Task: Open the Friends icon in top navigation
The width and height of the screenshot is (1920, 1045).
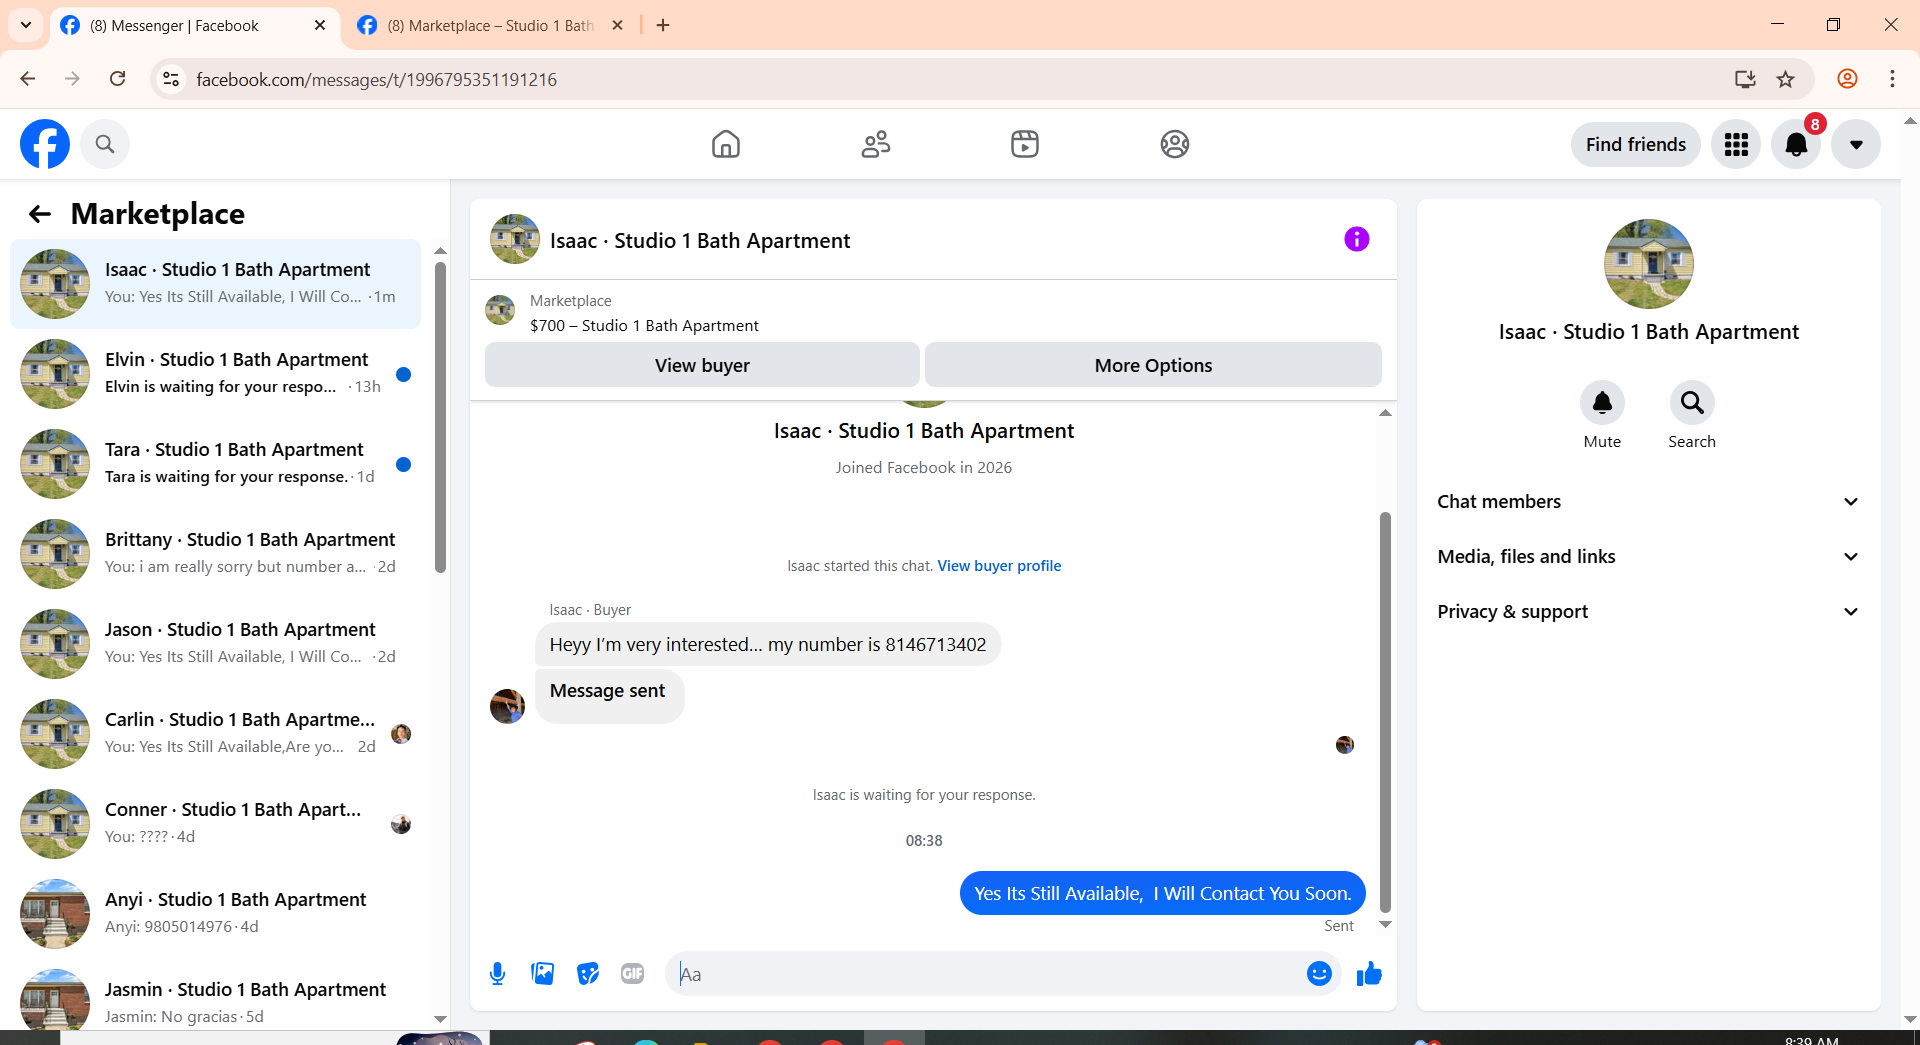Action: point(876,144)
